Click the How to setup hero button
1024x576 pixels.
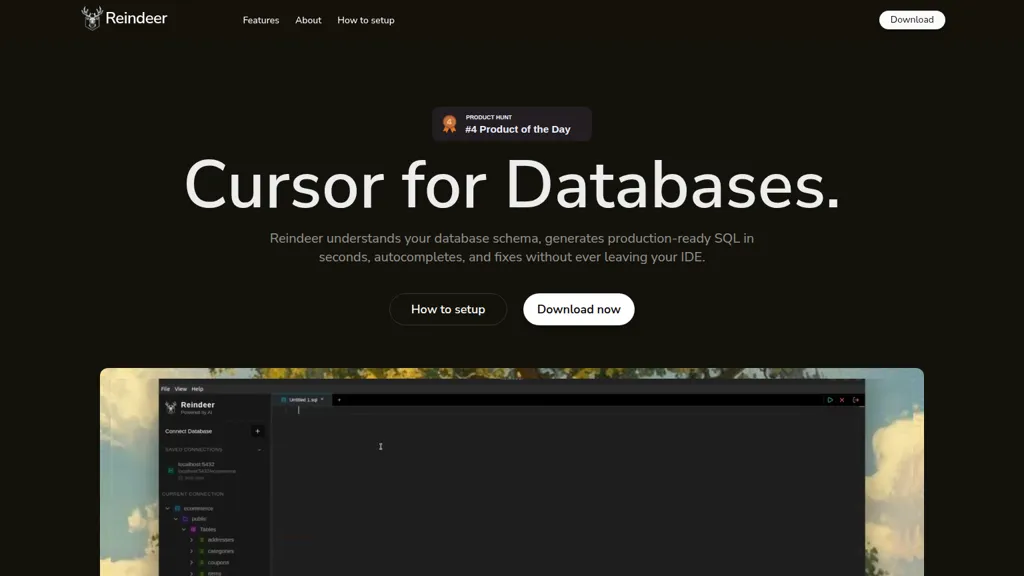pyautogui.click(x=448, y=310)
